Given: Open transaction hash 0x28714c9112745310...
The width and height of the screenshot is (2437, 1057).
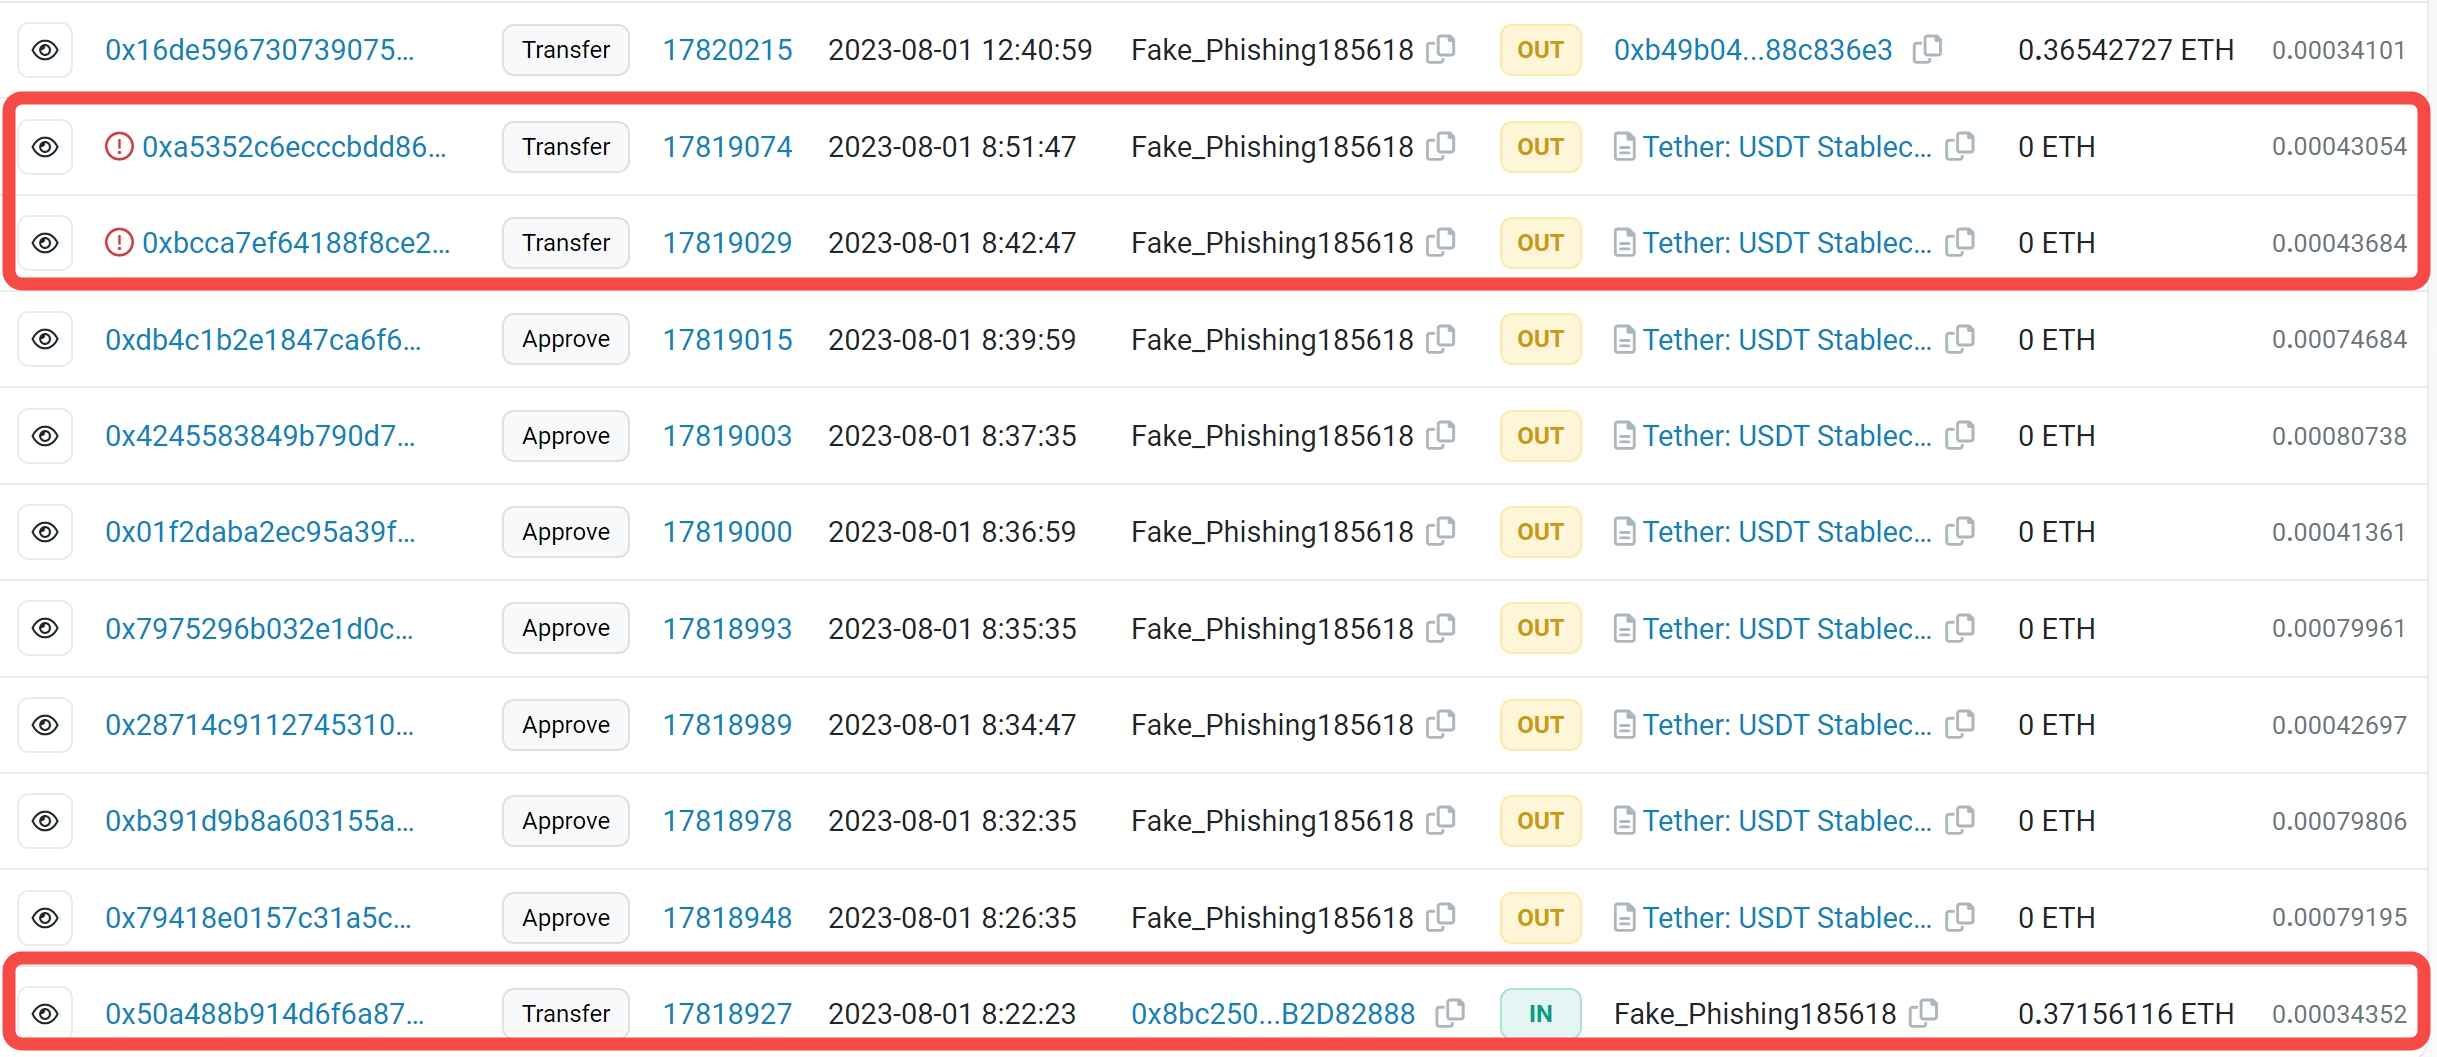Looking at the screenshot, I should tap(259, 725).
